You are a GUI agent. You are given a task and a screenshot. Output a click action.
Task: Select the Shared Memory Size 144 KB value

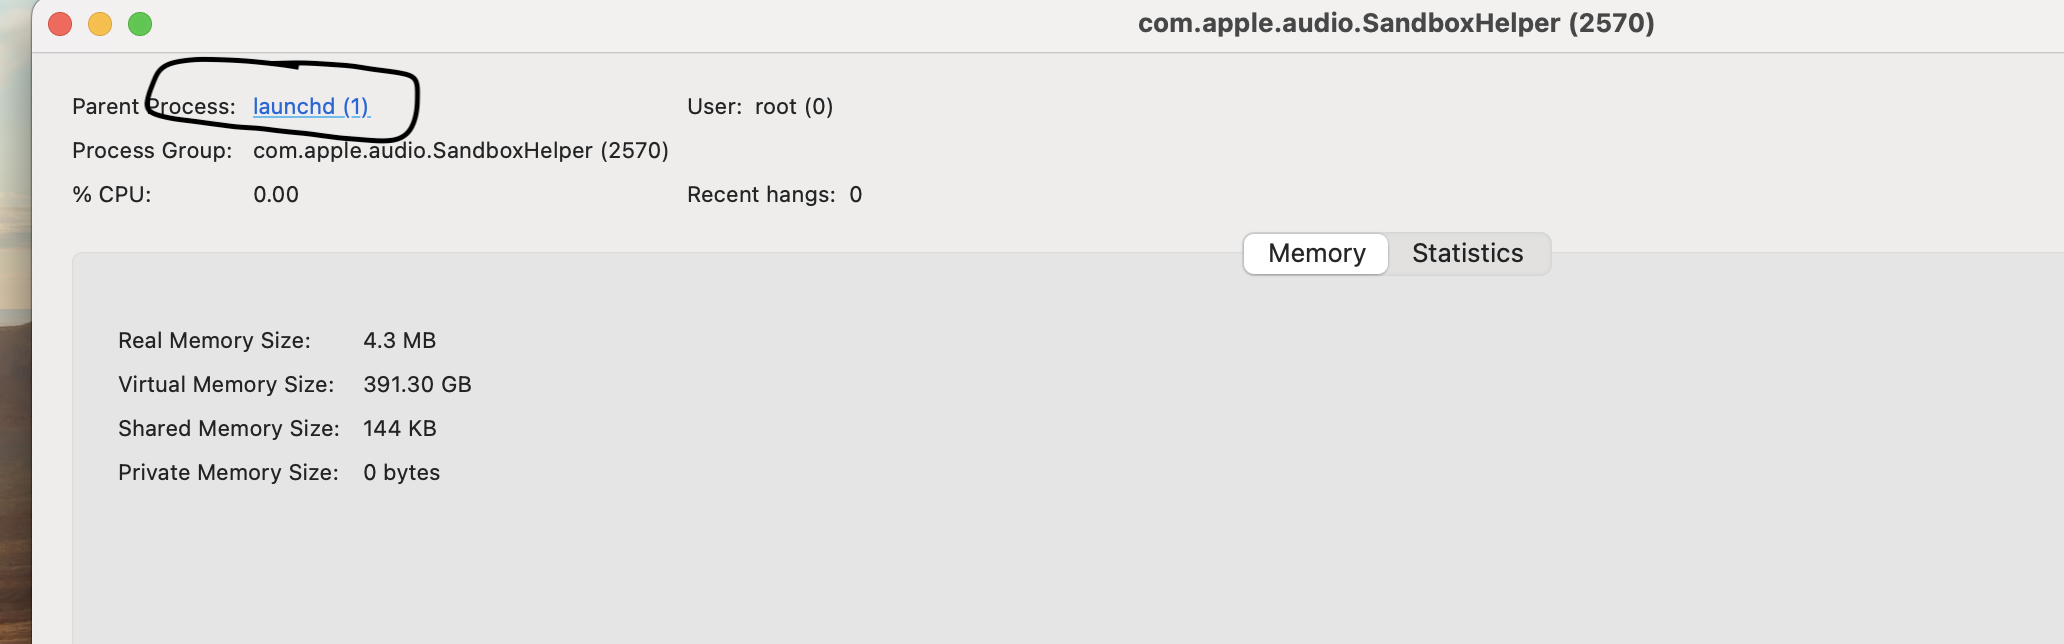[x=399, y=428]
